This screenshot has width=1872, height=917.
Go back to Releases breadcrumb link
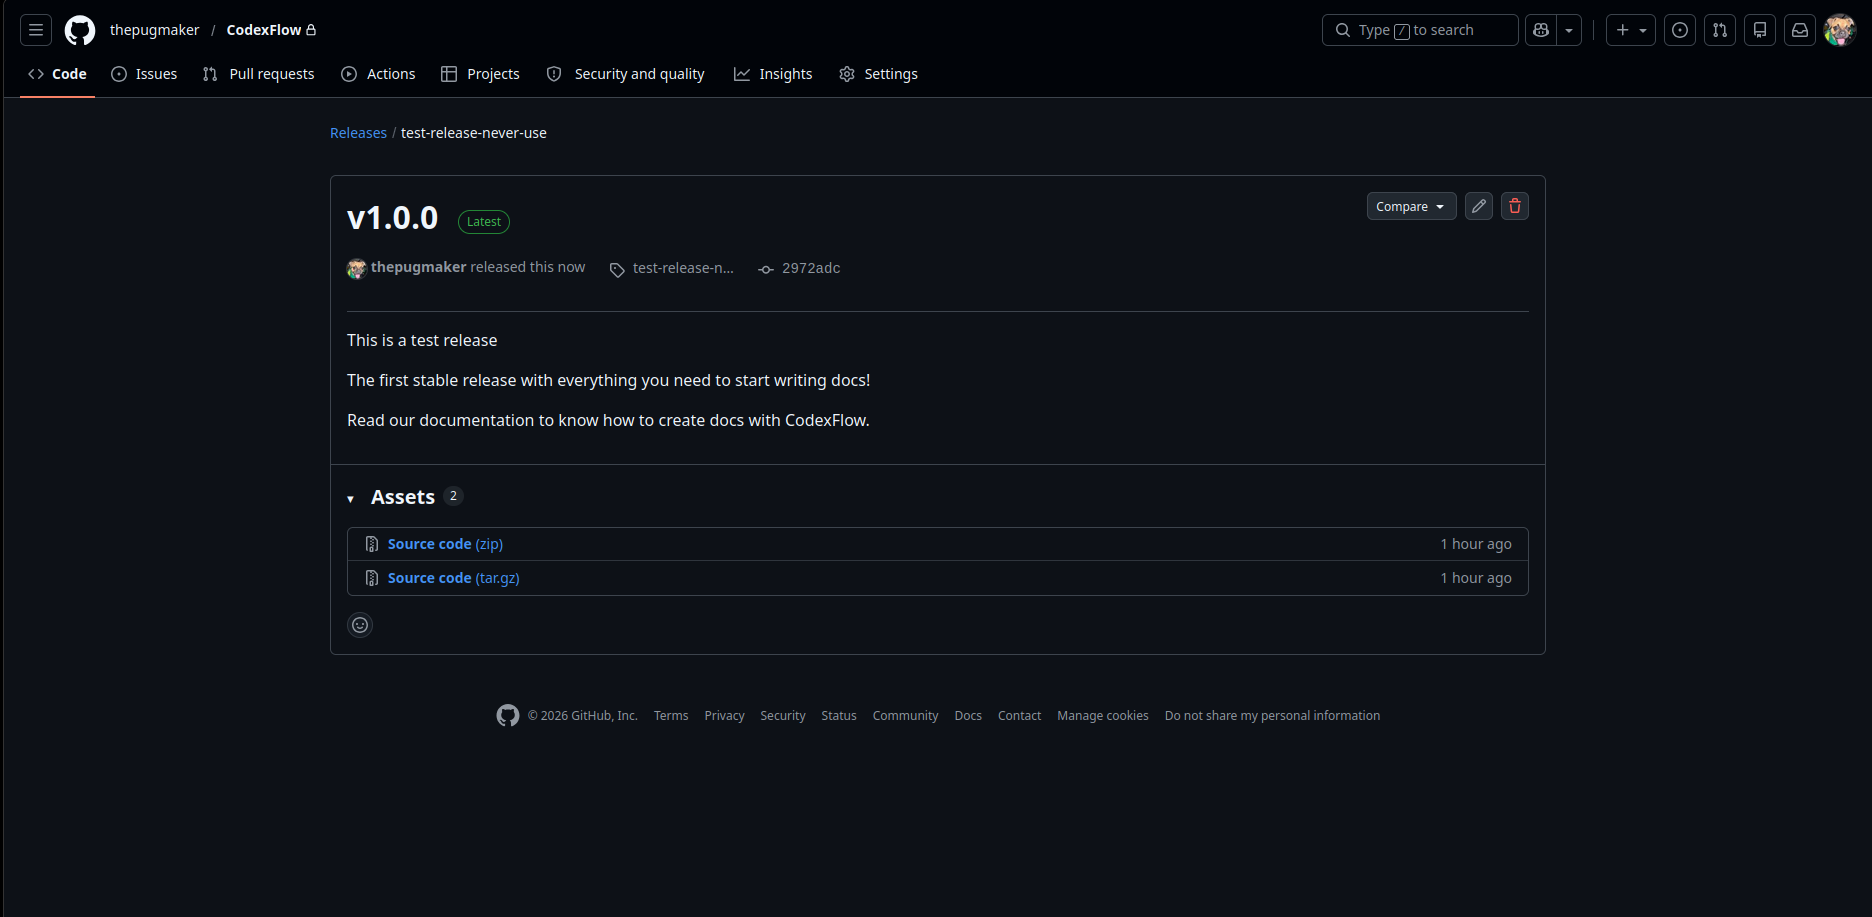point(358,133)
